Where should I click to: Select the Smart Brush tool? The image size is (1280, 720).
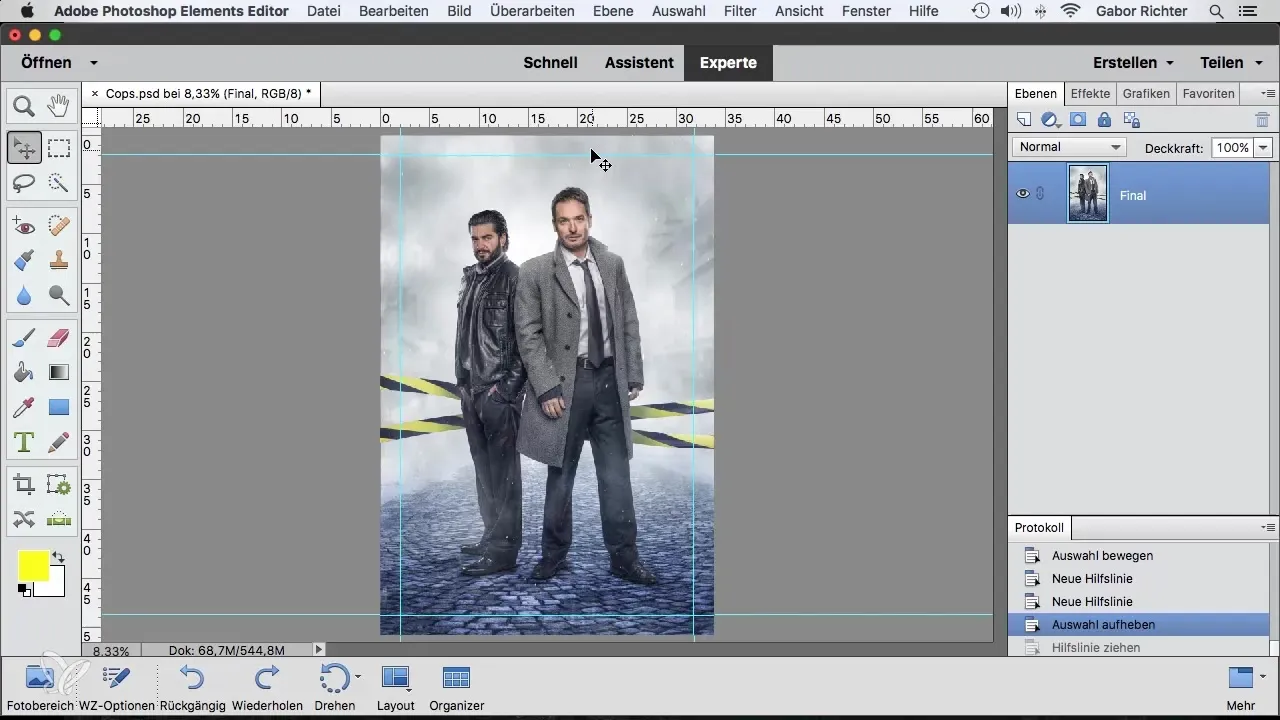(24, 261)
